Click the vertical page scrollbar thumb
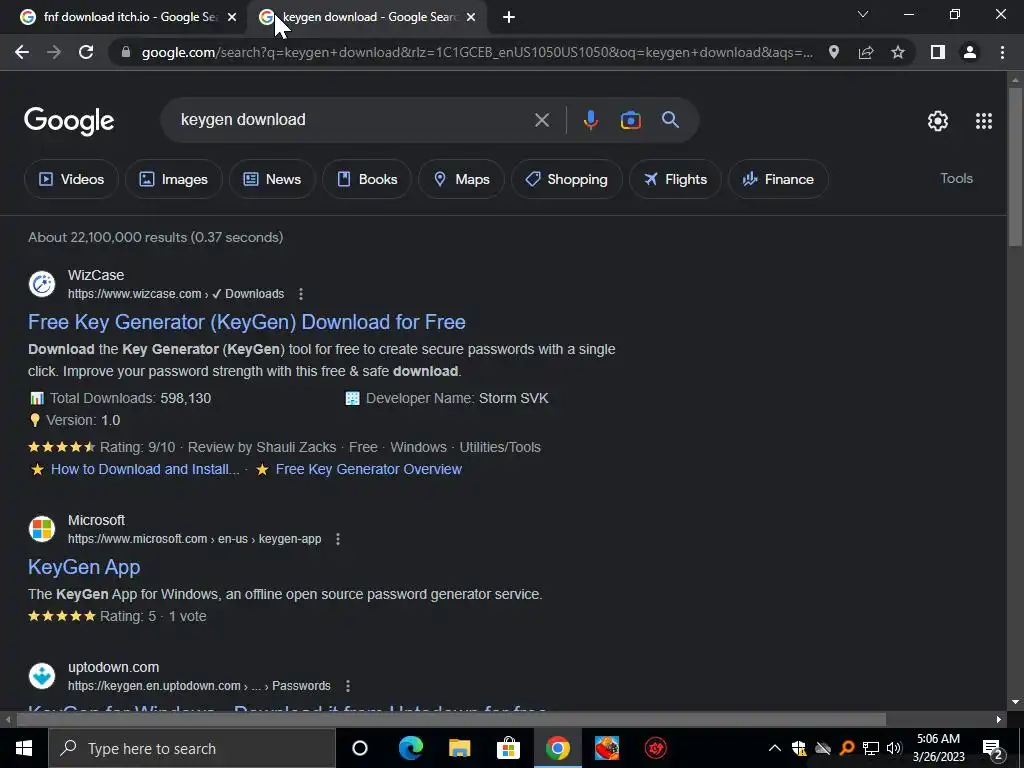Image resolution: width=1024 pixels, height=768 pixels. (1014, 167)
